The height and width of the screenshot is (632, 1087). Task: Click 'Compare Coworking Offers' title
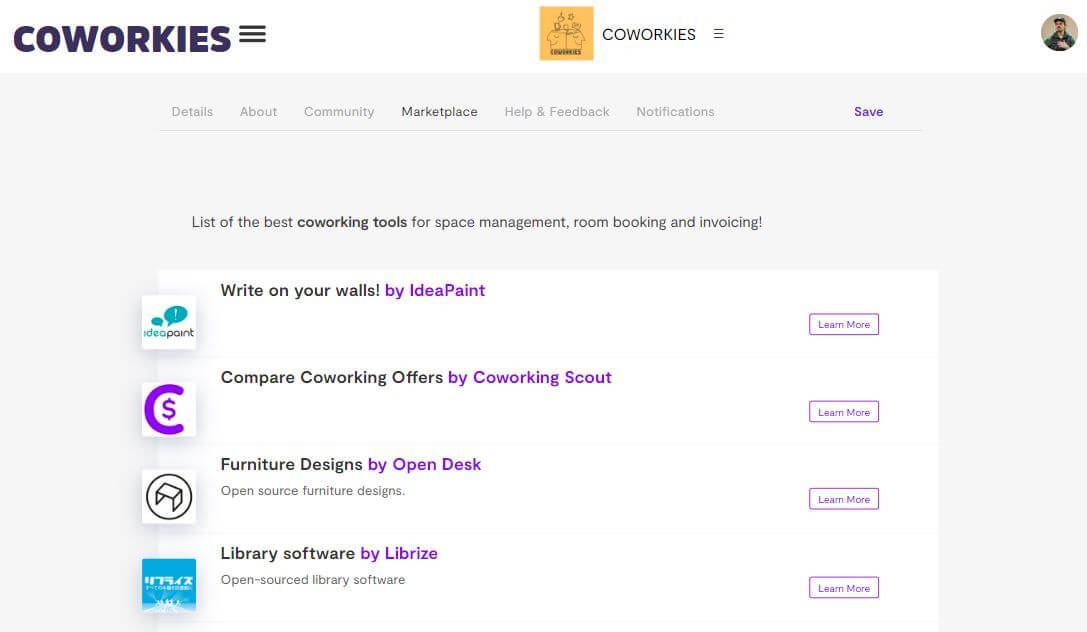[x=331, y=378]
